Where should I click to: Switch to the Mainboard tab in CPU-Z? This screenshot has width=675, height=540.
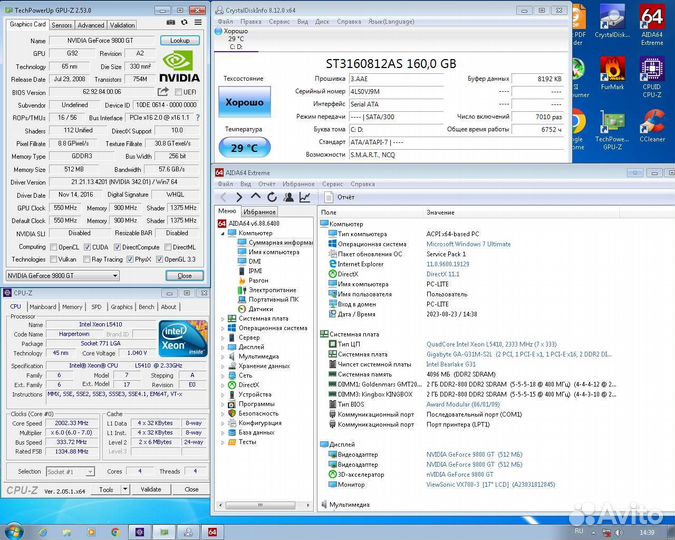tap(43, 307)
